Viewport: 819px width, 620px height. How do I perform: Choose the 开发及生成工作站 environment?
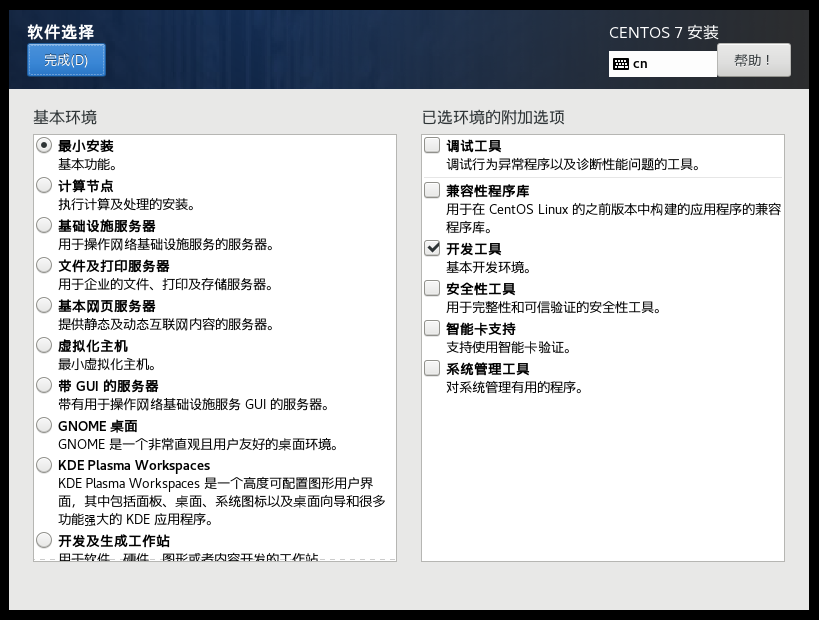pyautogui.click(x=44, y=540)
